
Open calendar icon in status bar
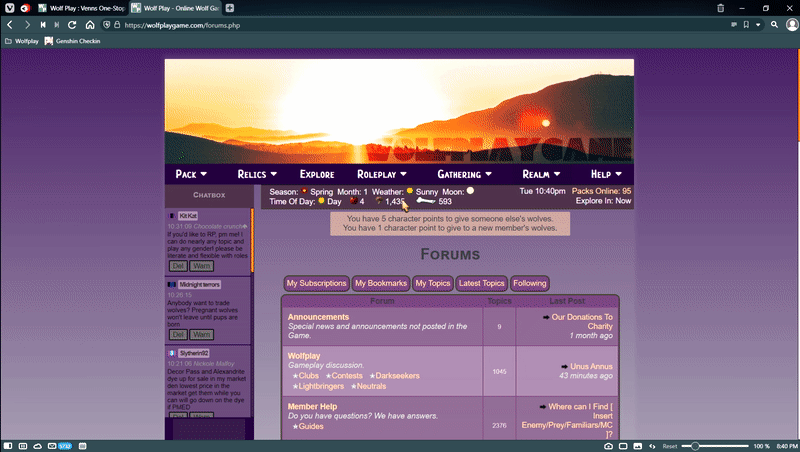pos(83,446)
